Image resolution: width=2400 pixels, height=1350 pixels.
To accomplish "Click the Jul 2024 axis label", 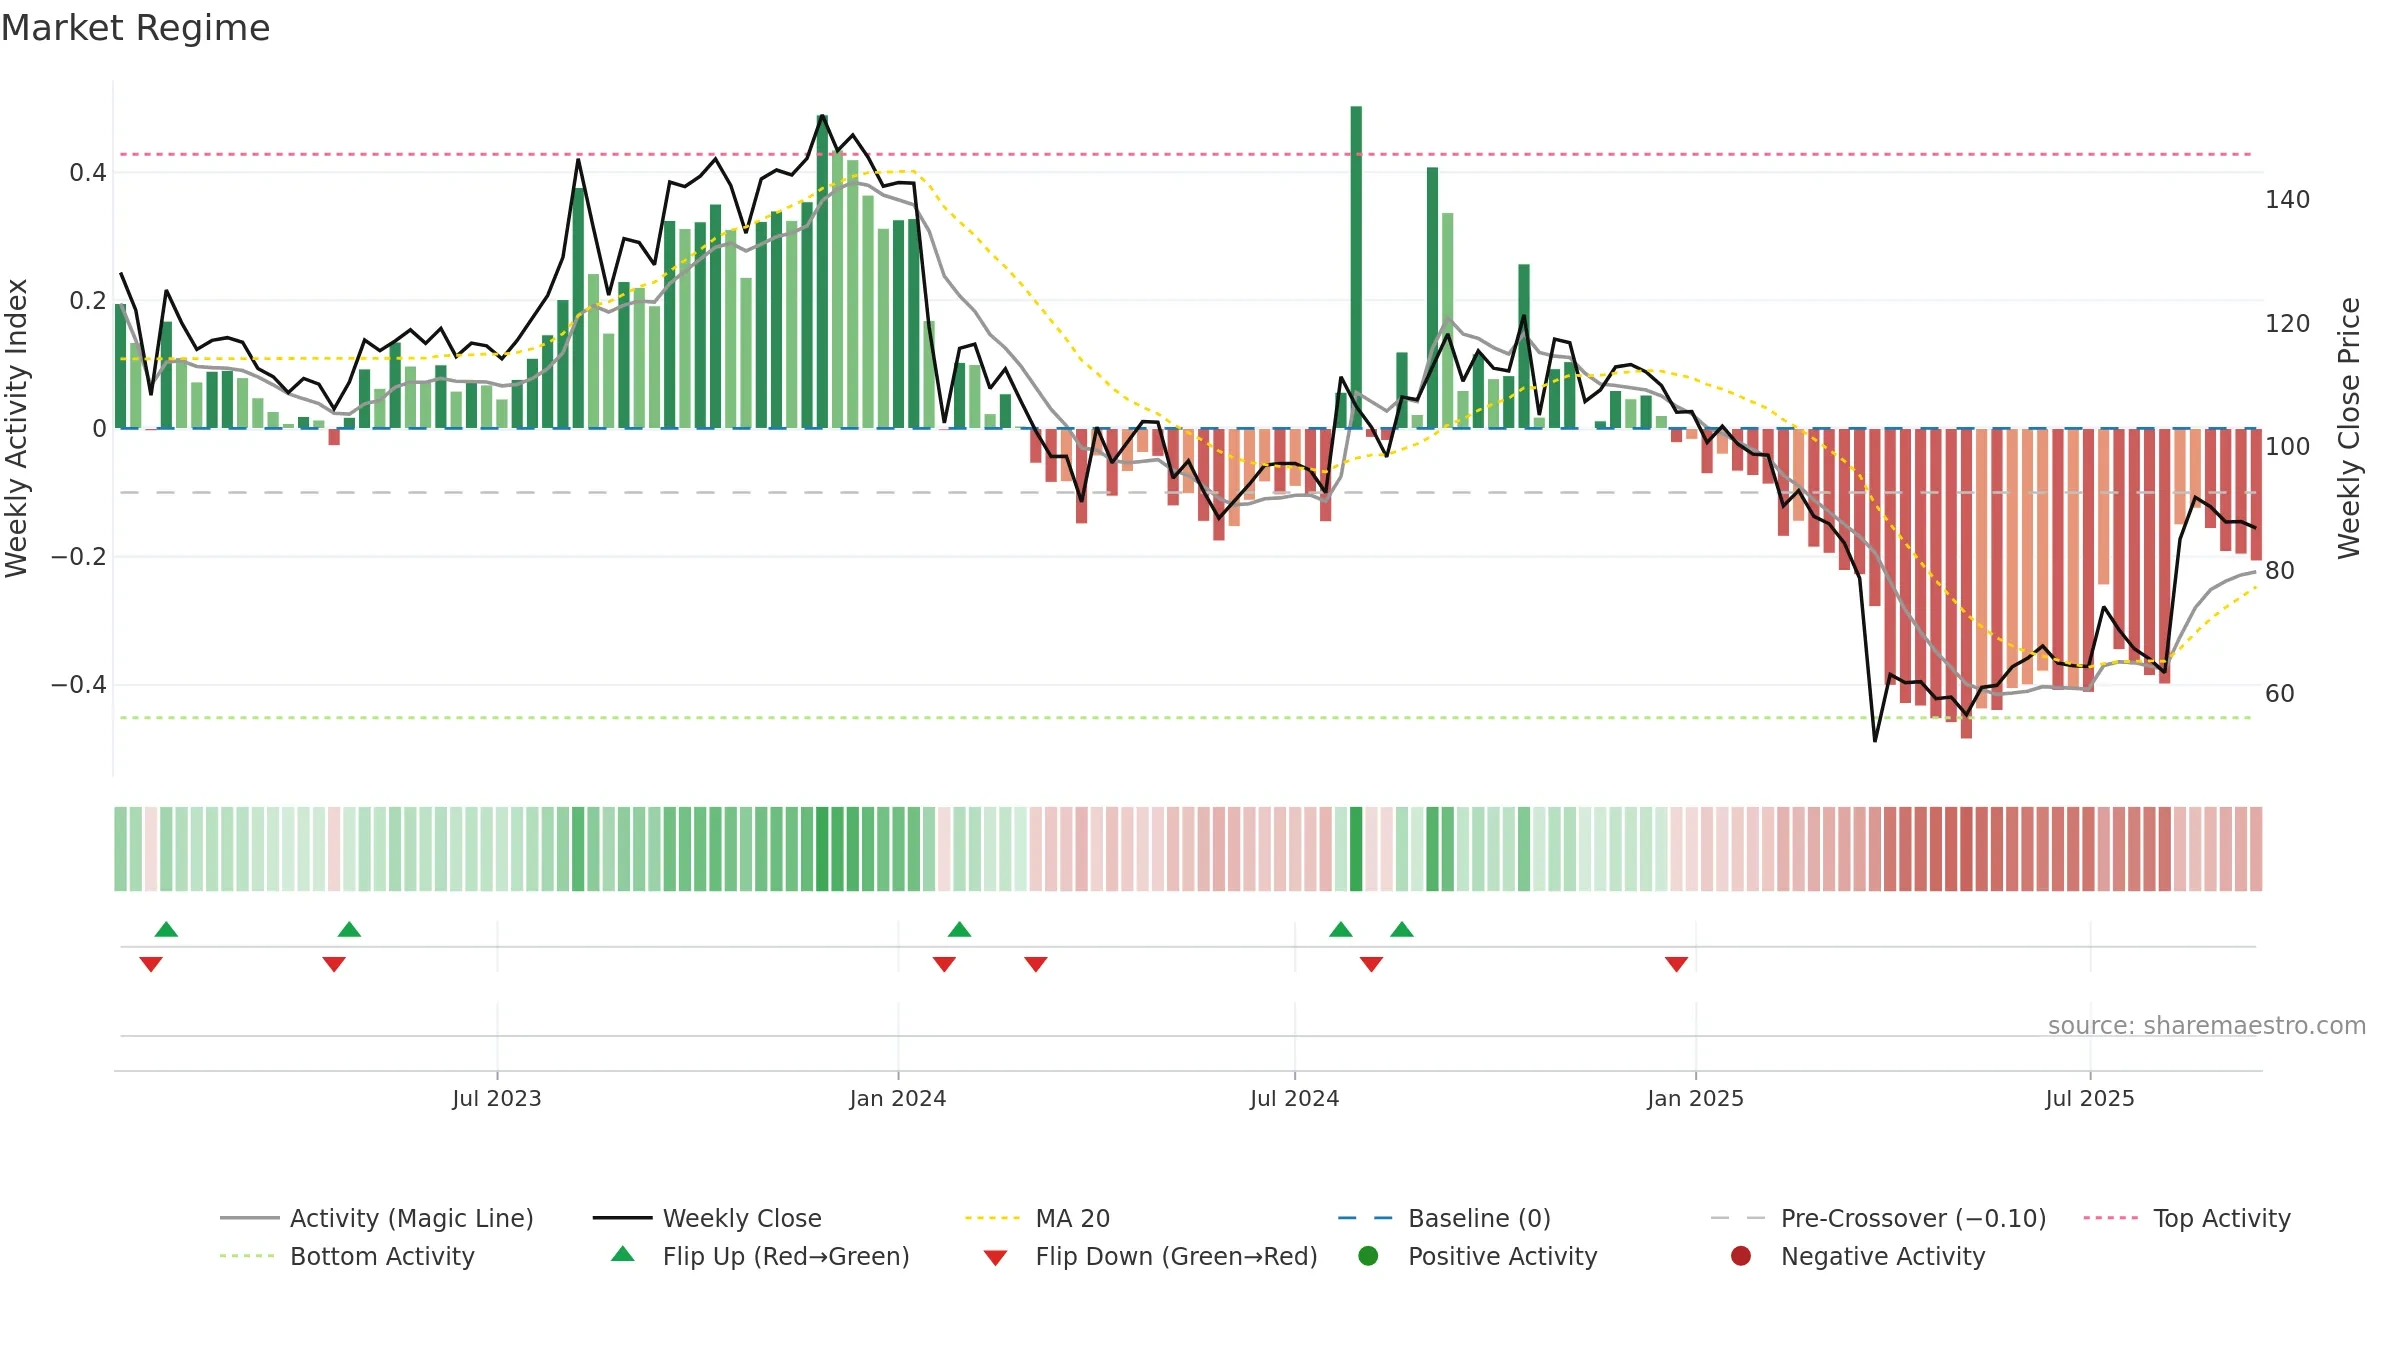I will point(1295,1099).
